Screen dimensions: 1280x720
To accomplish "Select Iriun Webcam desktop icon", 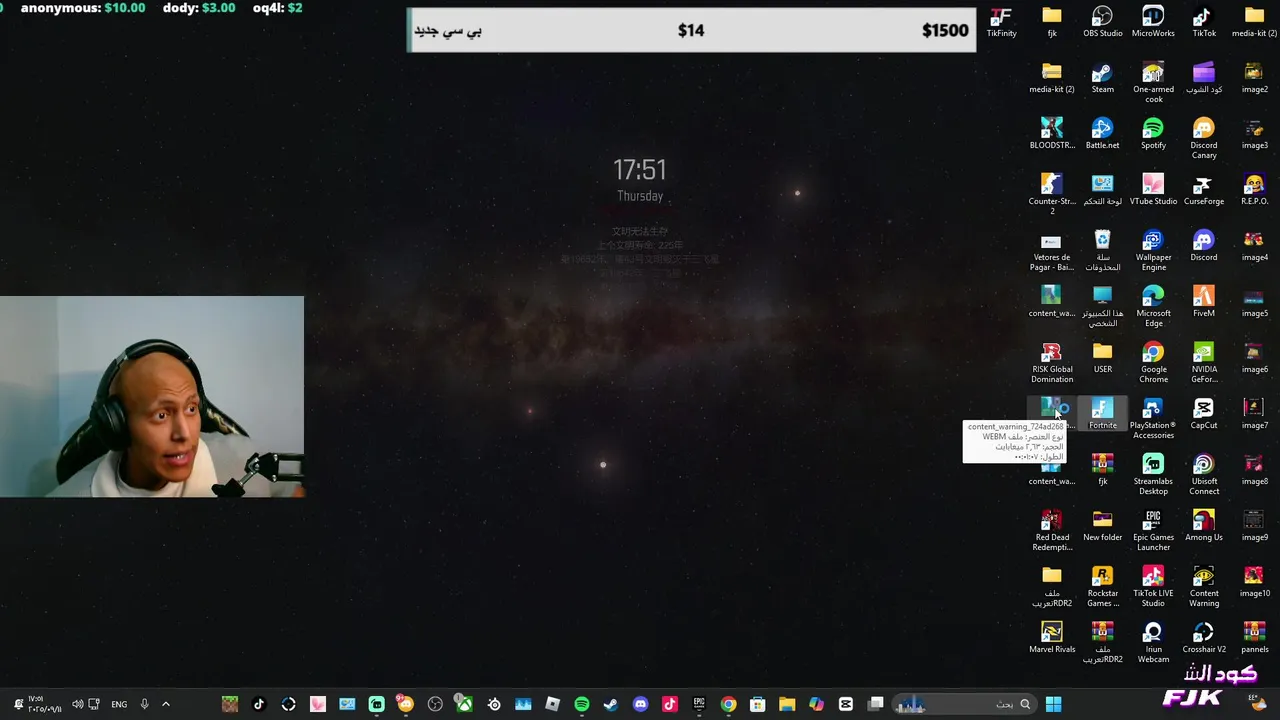I will 1153,642.
